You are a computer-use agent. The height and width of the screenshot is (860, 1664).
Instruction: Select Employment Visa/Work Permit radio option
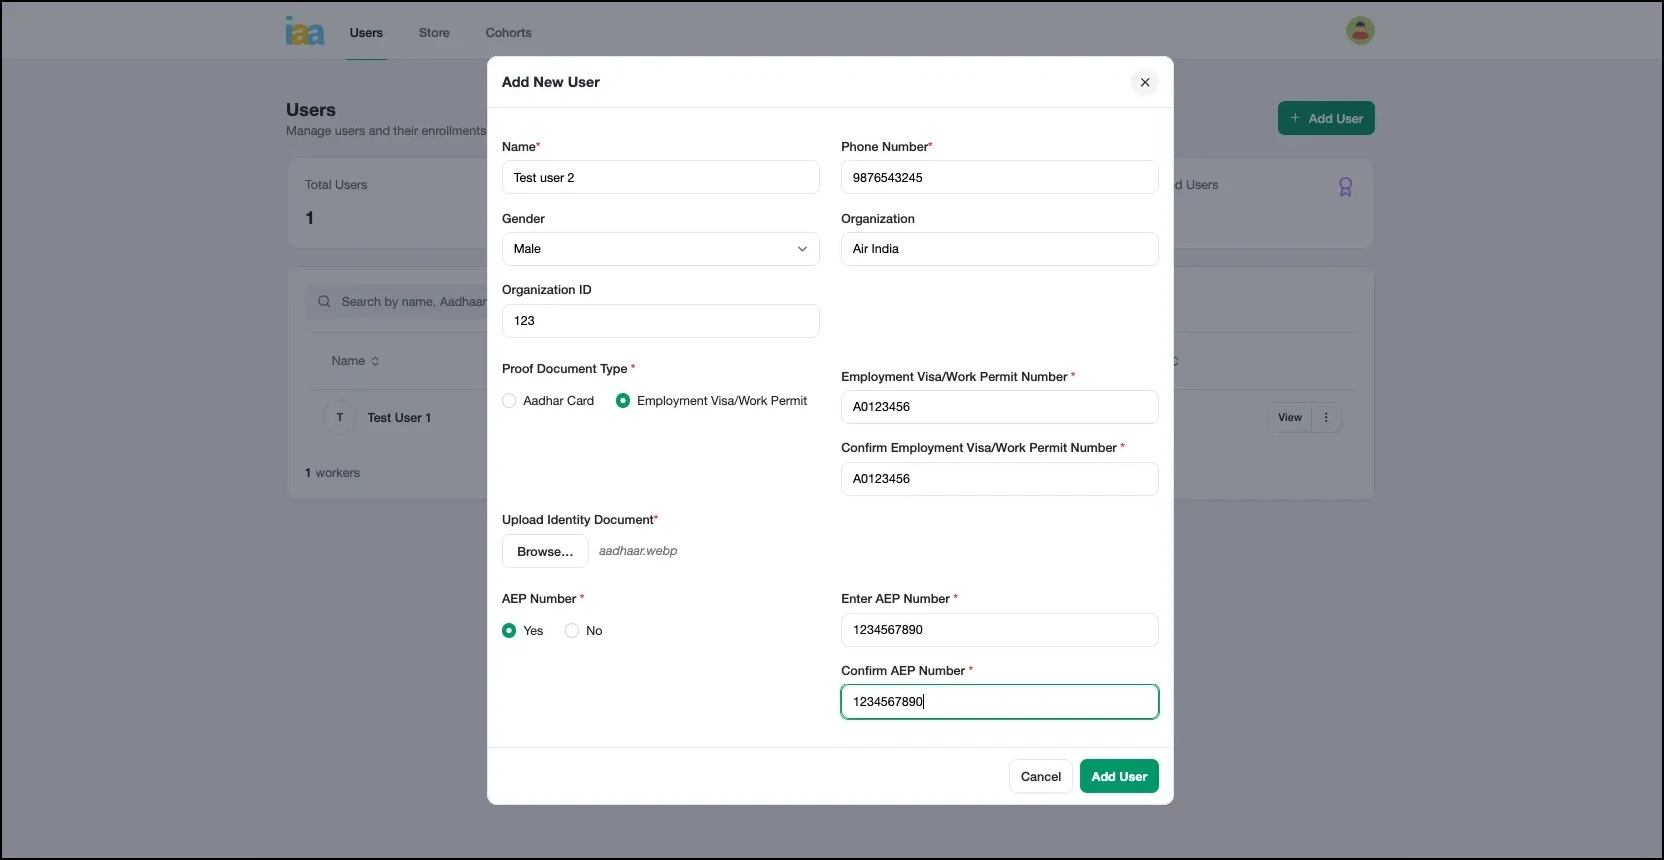click(623, 401)
